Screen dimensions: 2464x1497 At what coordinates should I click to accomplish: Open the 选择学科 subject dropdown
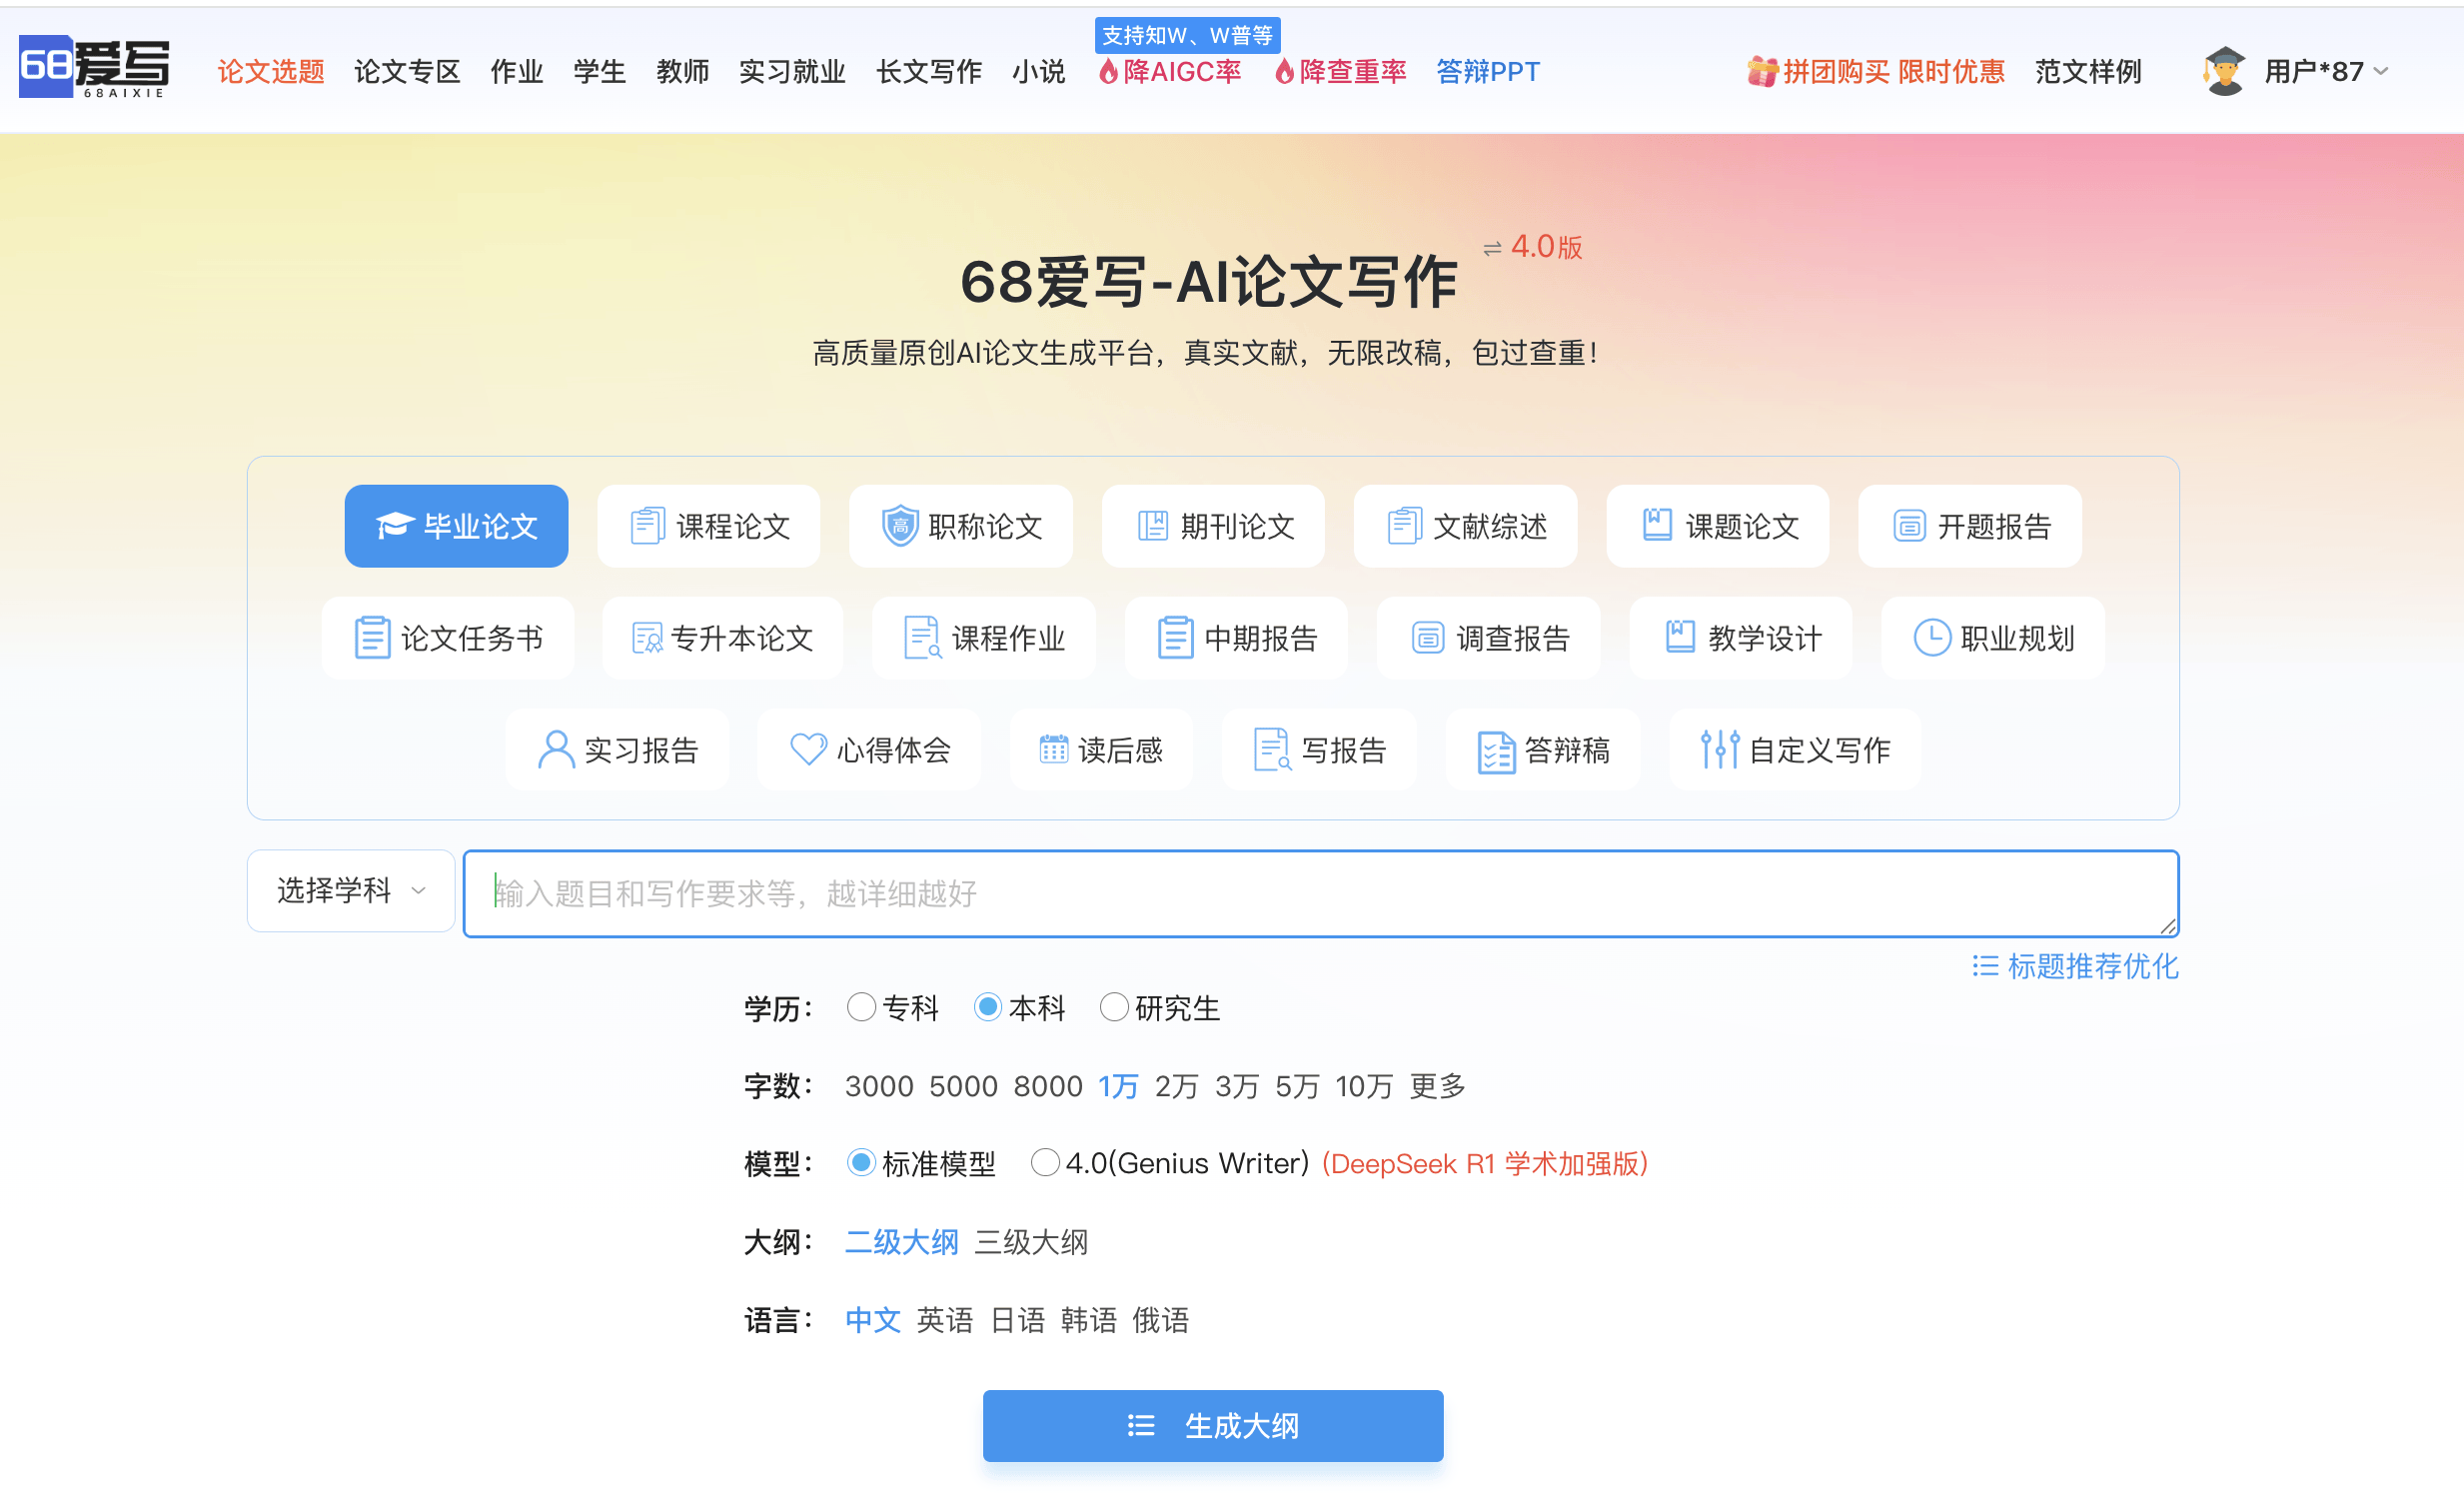350,890
